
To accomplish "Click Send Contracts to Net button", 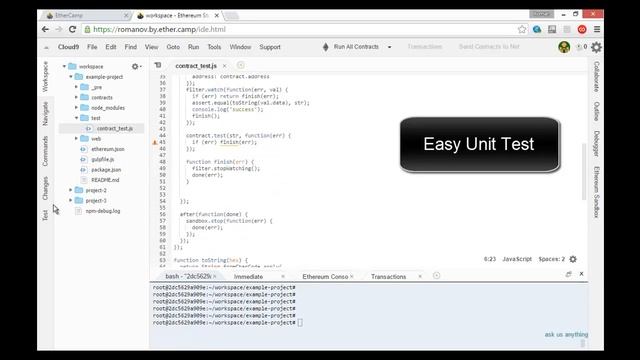I will coord(489,47).
